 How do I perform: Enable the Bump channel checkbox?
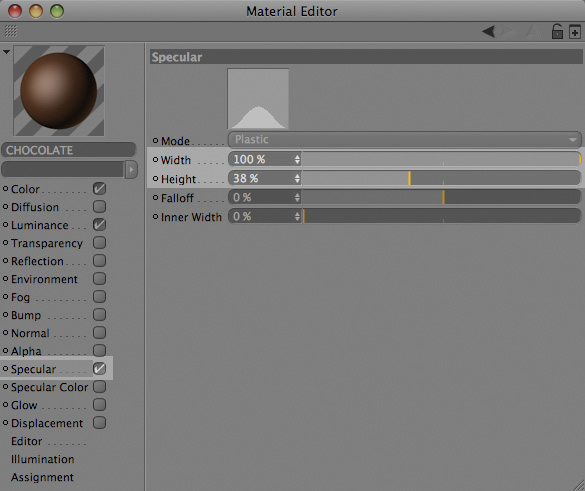click(x=100, y=315)
